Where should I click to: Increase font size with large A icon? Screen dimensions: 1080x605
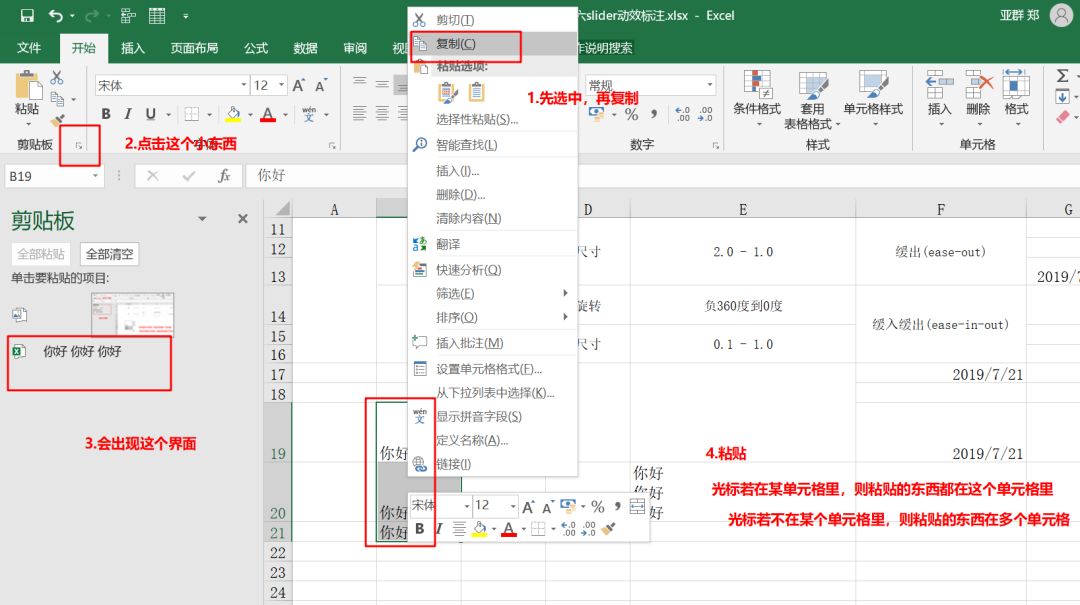pos(298,85)
